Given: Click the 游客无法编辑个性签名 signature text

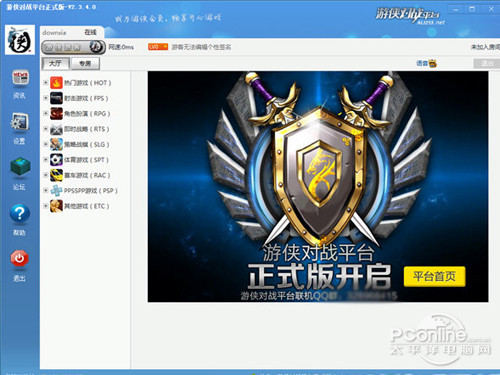Looking at the screenshot, I should (x=201, y=47).
